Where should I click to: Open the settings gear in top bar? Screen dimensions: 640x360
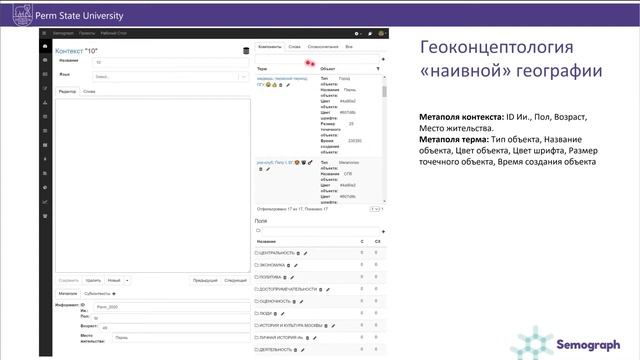357,33
